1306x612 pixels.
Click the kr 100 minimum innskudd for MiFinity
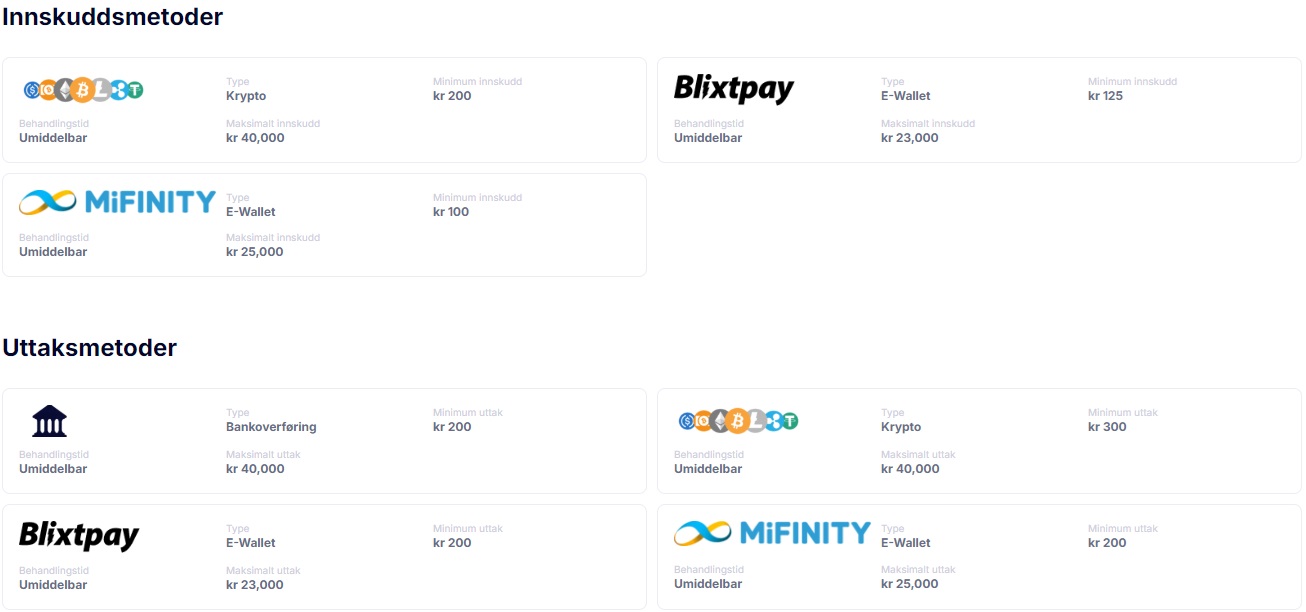[x=451, y=212]
